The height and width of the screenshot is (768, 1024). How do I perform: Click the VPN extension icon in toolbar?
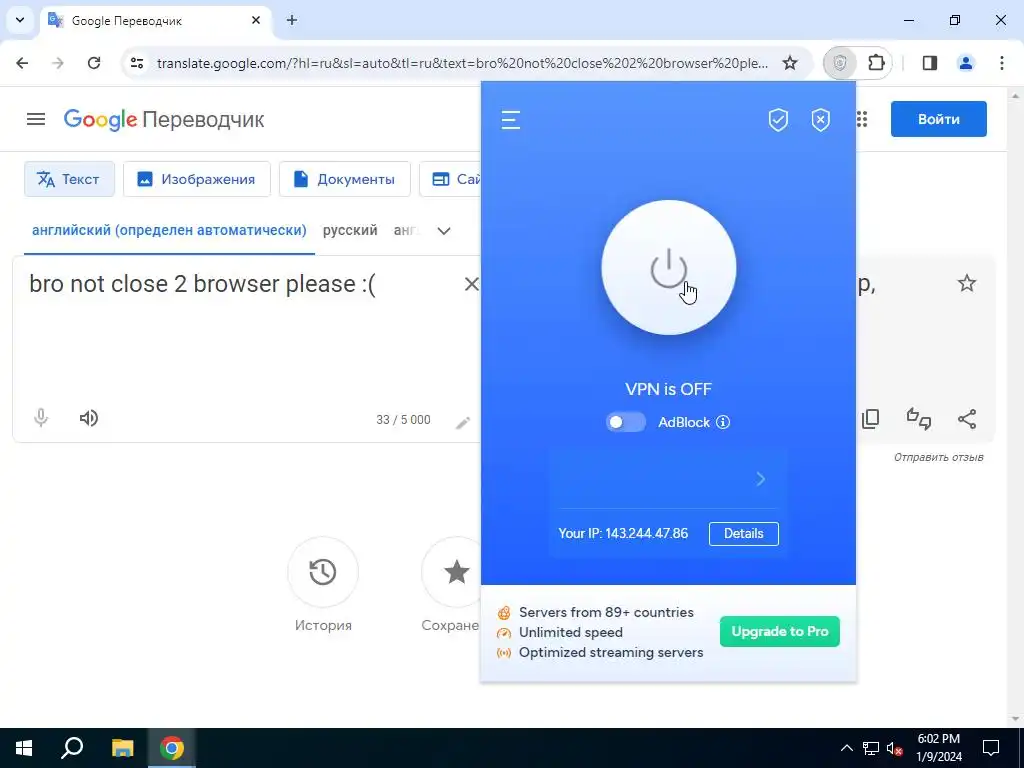point(840,63)
